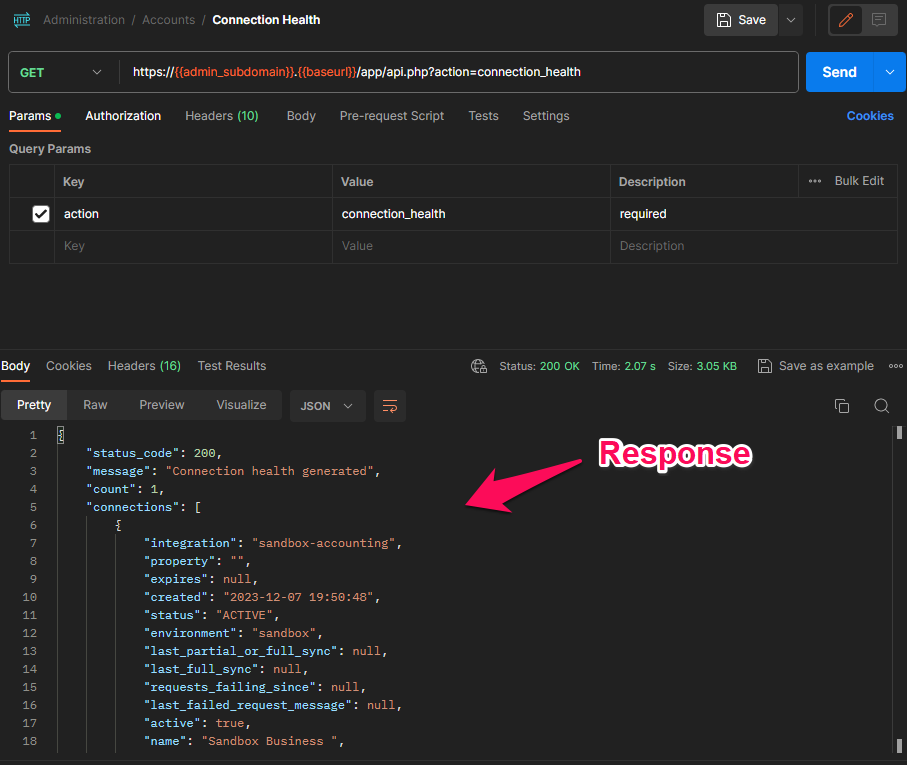Click the HTTP request type icon
Viewport: 907px width, 765px height.
[21, 20]
